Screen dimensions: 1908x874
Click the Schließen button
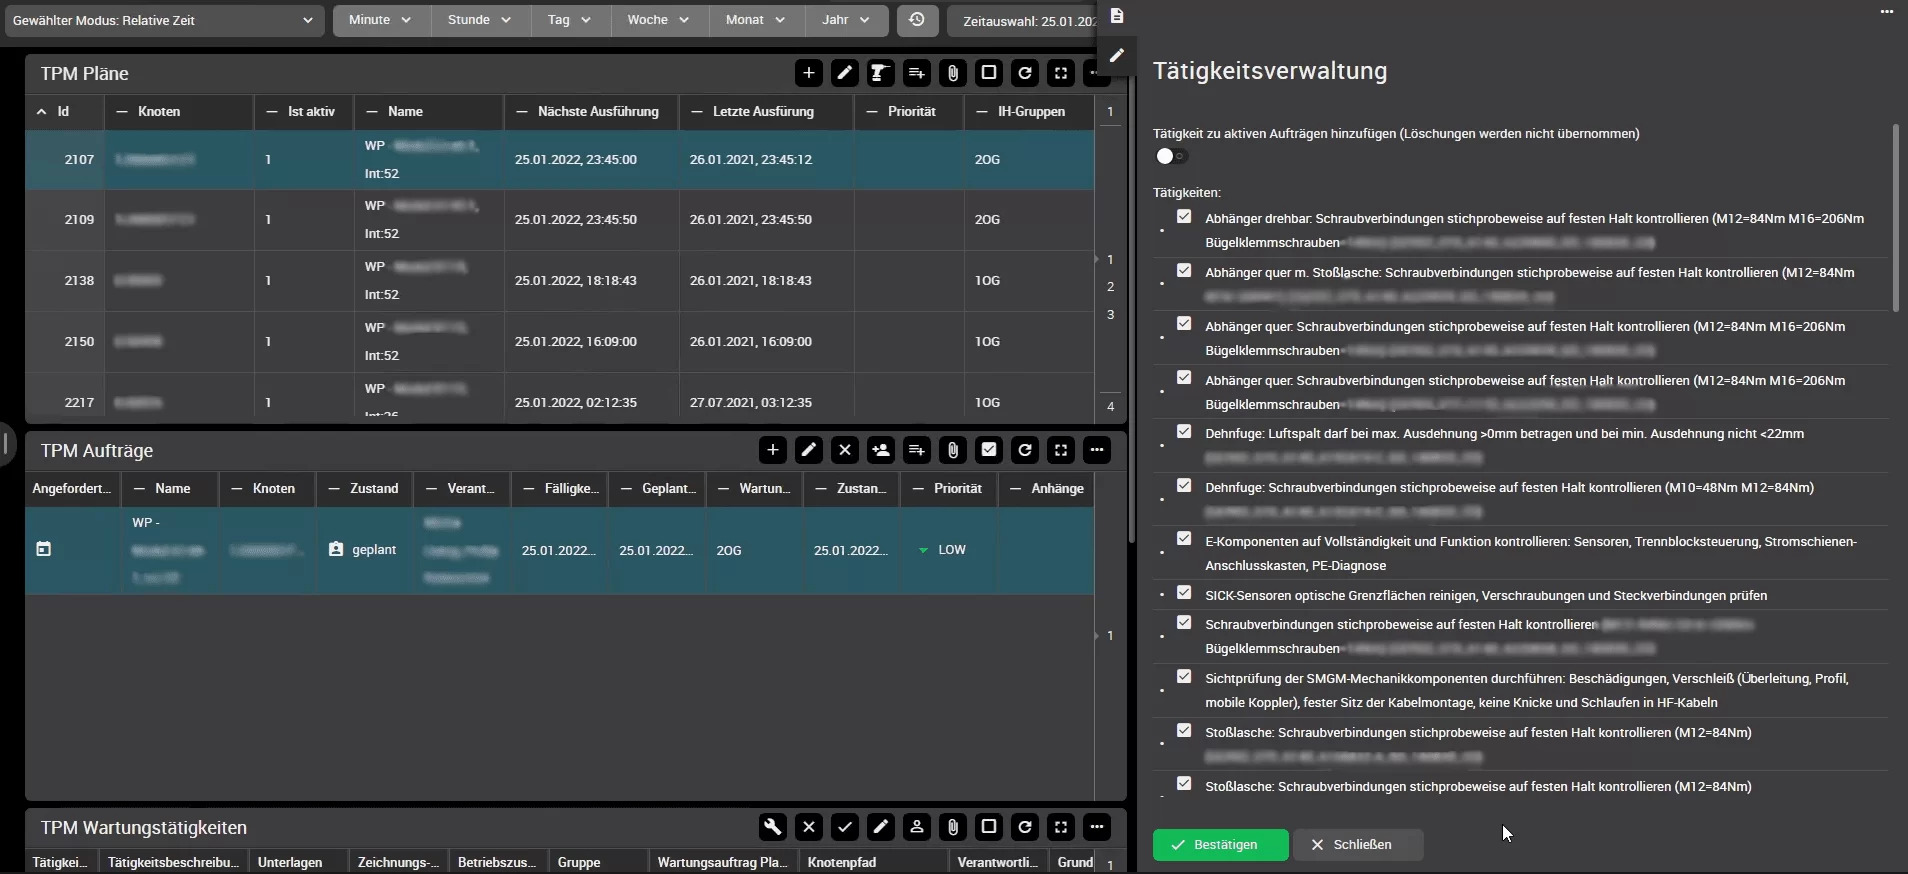pyautogui.click(x=1357, y=844)
